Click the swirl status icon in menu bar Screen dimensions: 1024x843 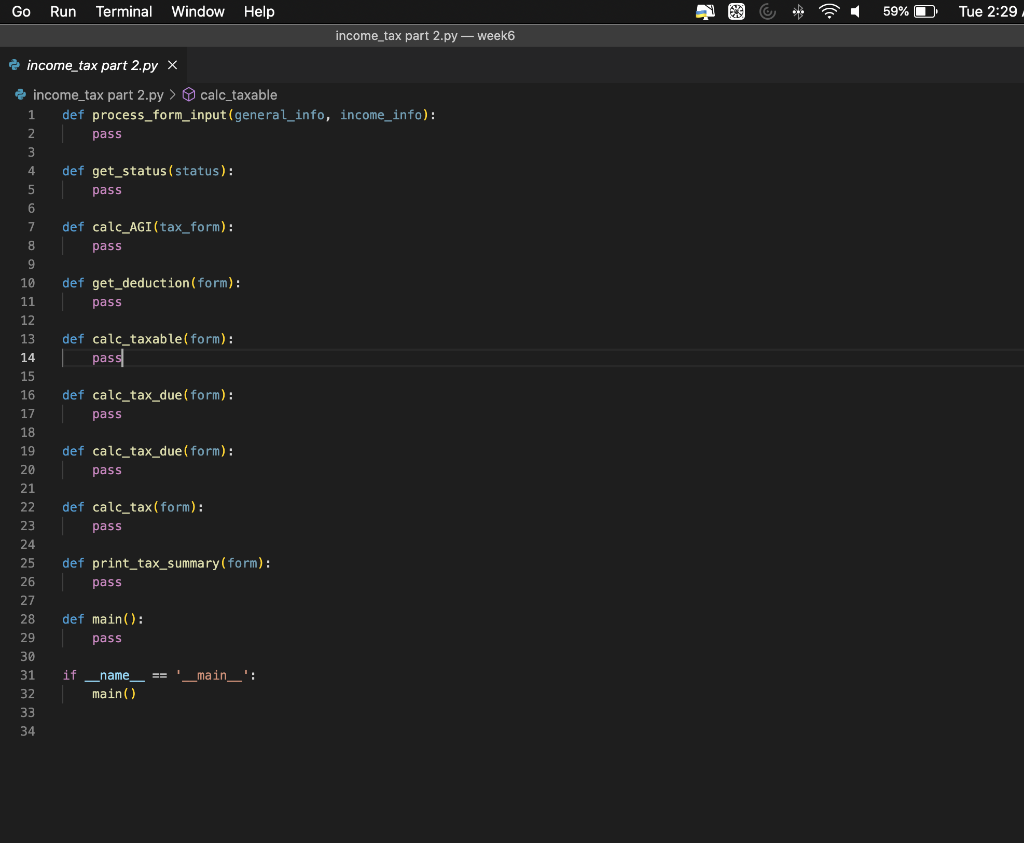click(x=767, y=11)
